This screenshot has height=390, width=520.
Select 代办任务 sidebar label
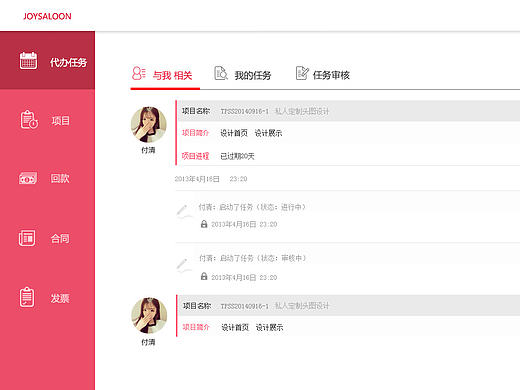tap(68, 62)
